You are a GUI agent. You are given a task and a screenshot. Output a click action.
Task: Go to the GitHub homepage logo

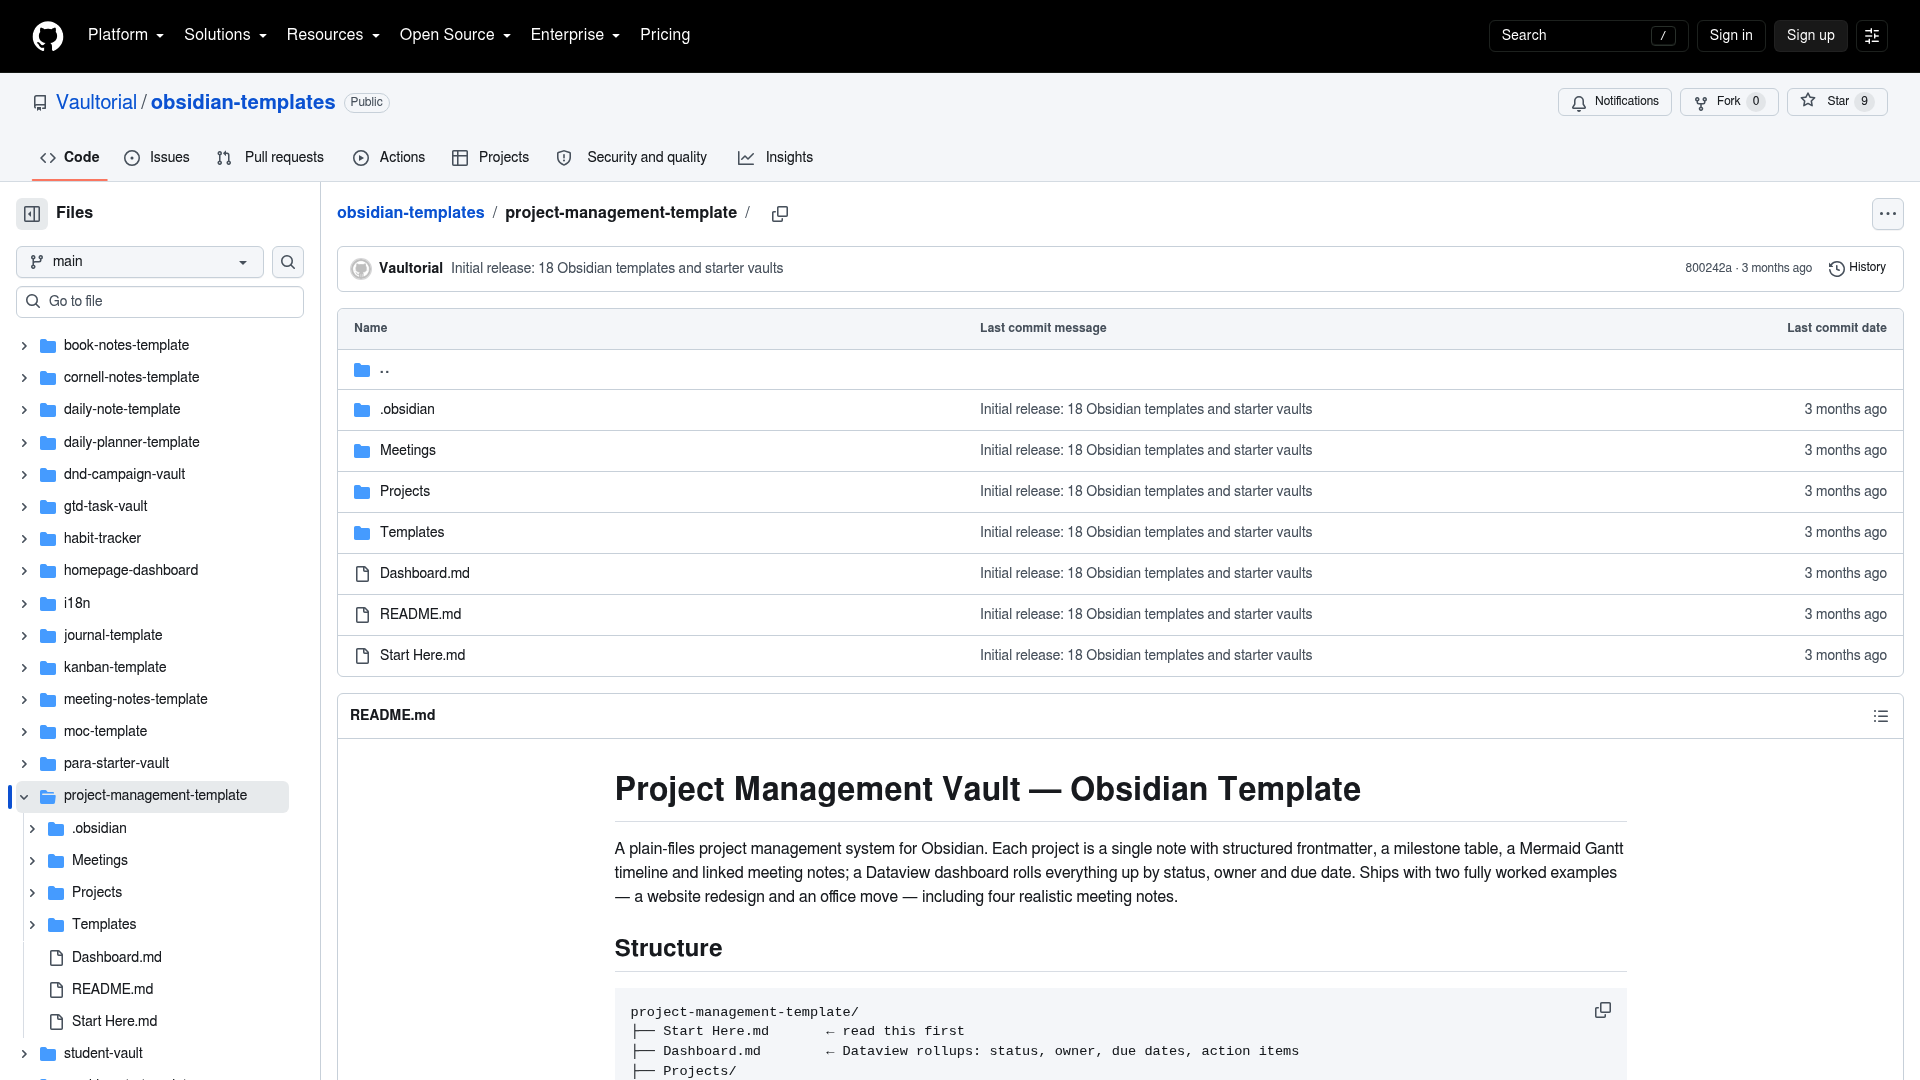coord(48,36)
